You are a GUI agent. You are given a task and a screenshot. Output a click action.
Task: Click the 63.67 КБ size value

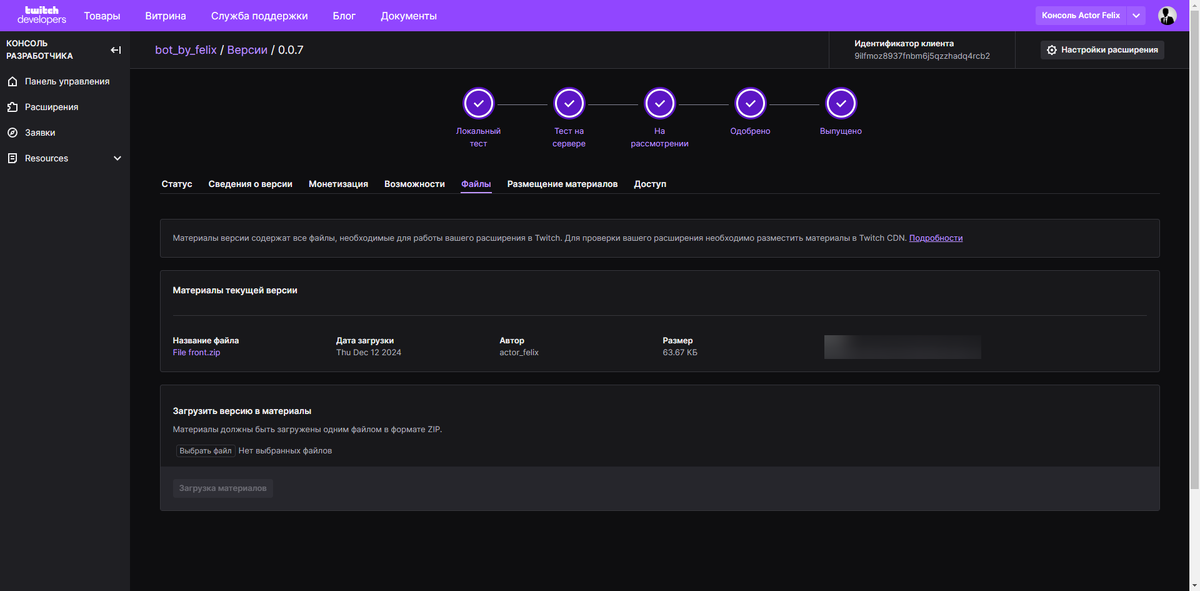click(680, 353)
